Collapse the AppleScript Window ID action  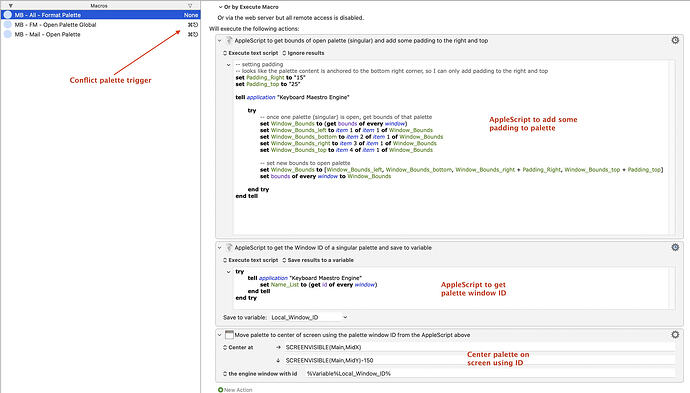[220, 248]
